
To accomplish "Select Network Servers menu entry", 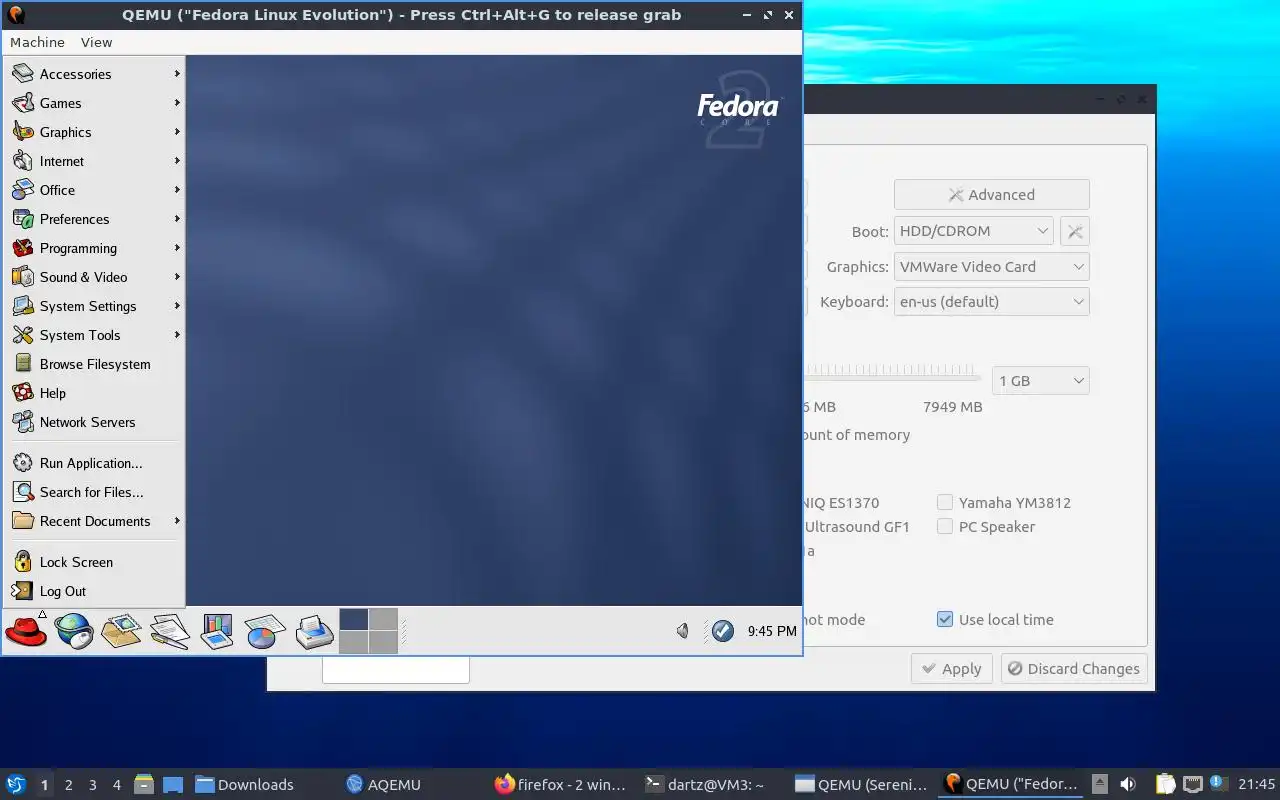I will [x=95, y=422].
